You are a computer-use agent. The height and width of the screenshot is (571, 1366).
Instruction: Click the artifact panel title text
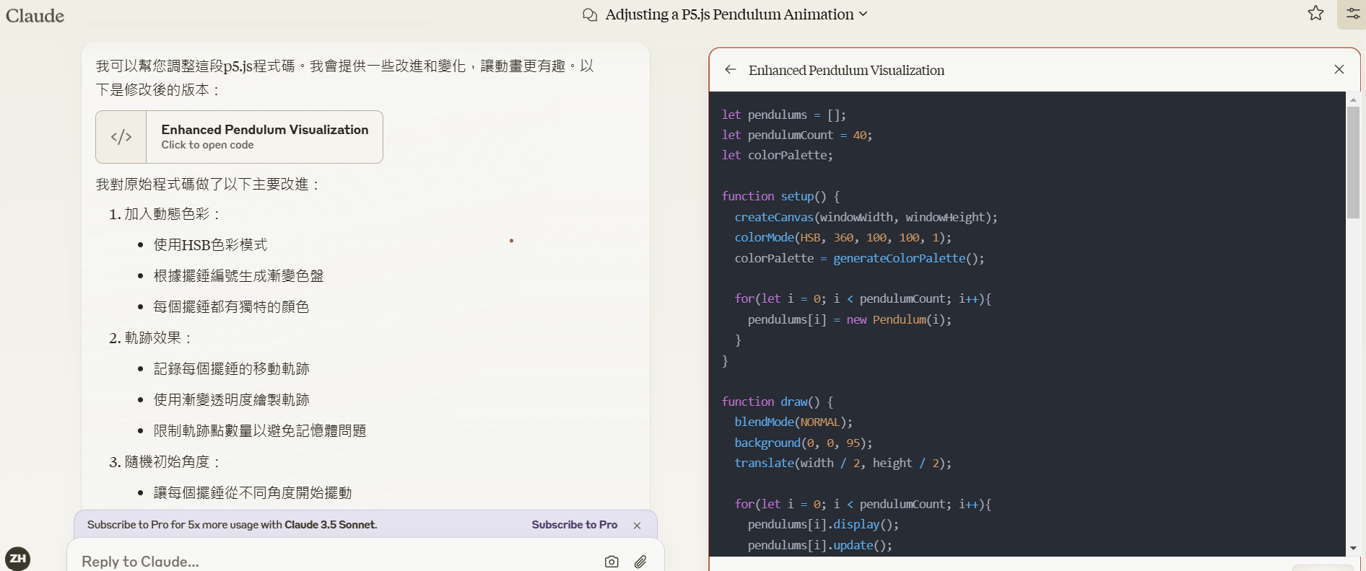click(846, 70)
